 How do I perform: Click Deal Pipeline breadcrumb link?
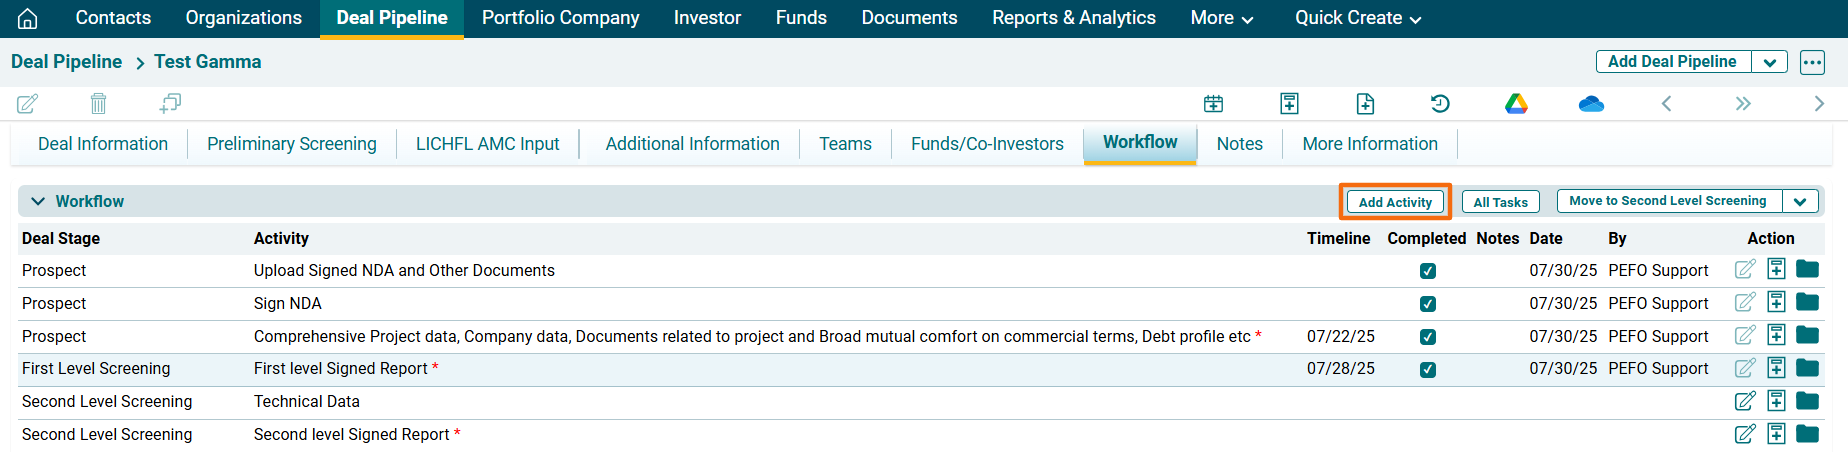click(x=66, y=62)
